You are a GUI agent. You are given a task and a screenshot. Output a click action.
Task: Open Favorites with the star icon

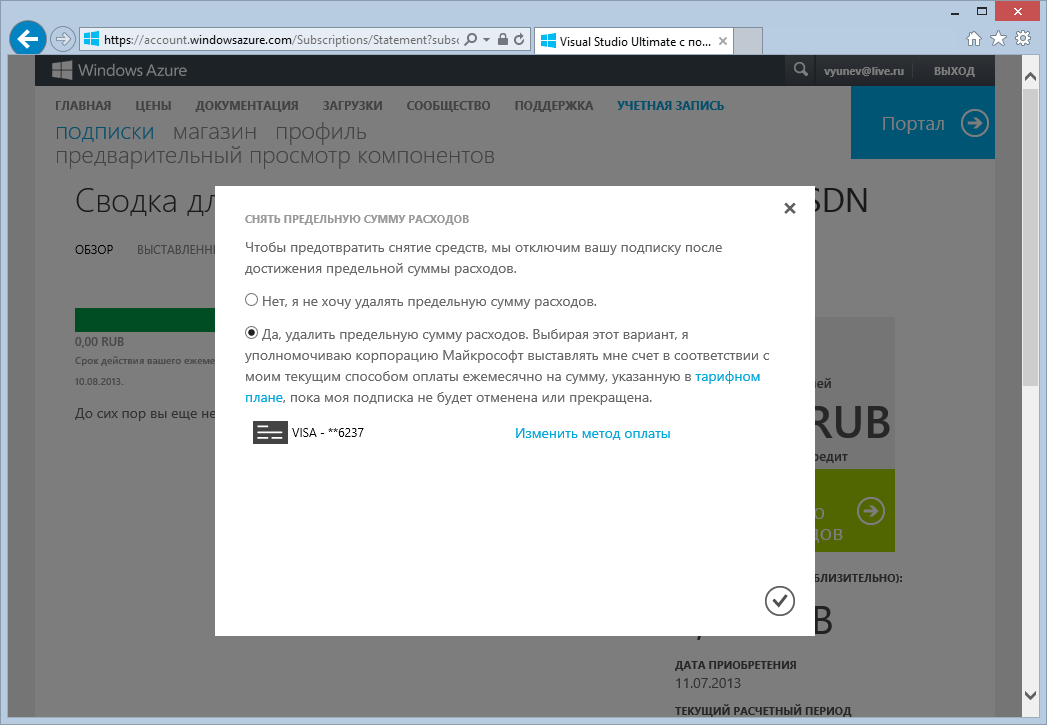[x=998, y=39]
